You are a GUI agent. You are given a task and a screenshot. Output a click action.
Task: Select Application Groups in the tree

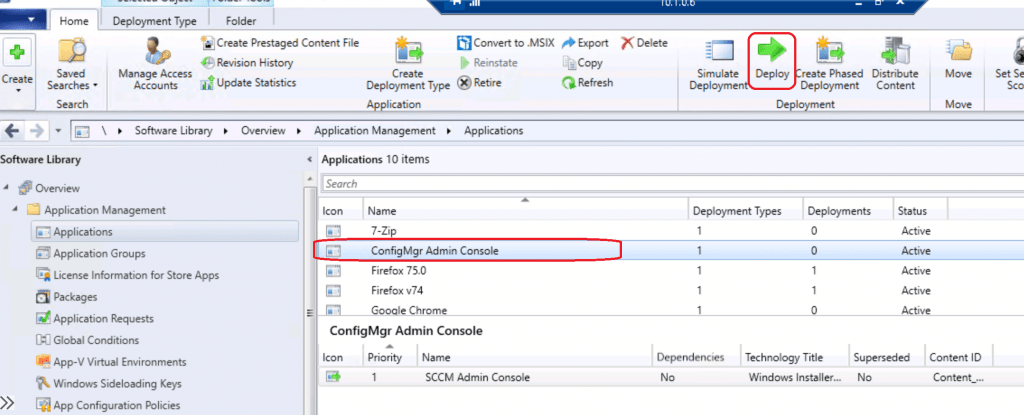[99, 254]
